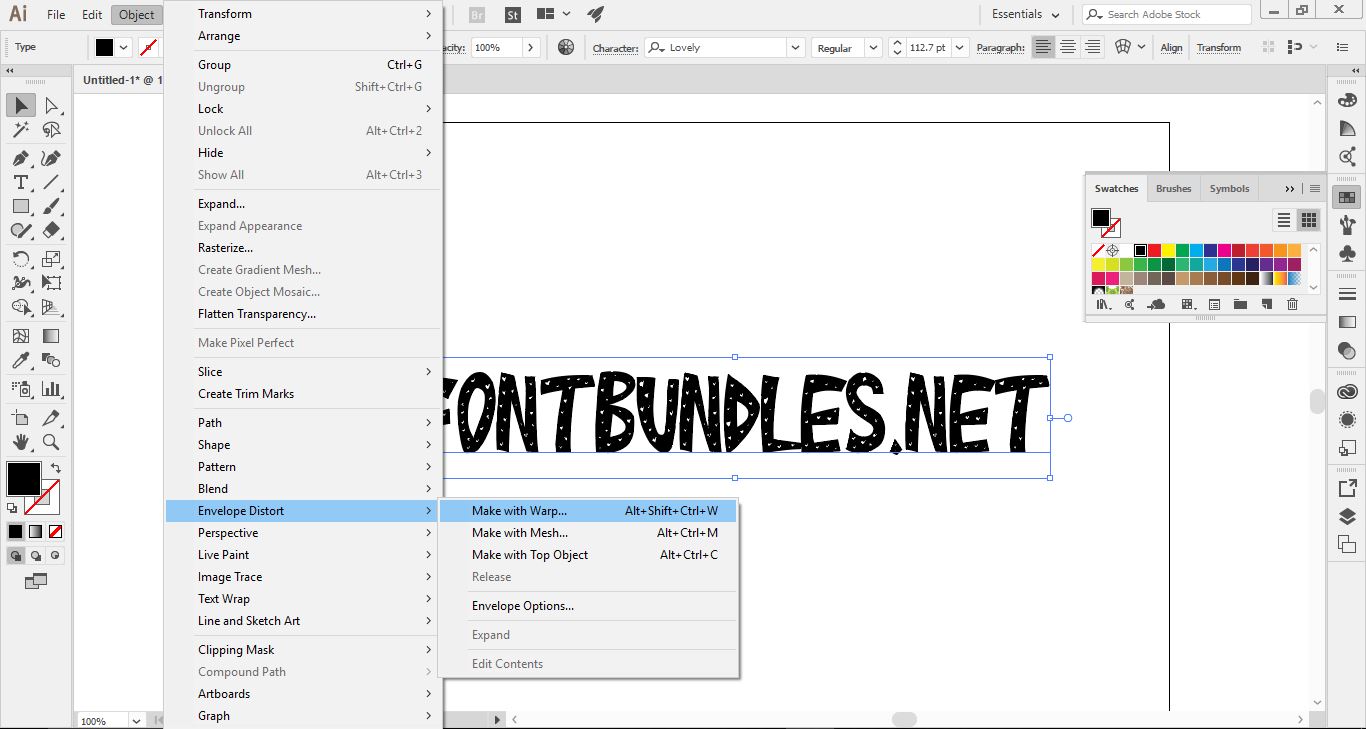Choose Make with Mesh...
1366x729 pixels.
click(x=588, y=533)
